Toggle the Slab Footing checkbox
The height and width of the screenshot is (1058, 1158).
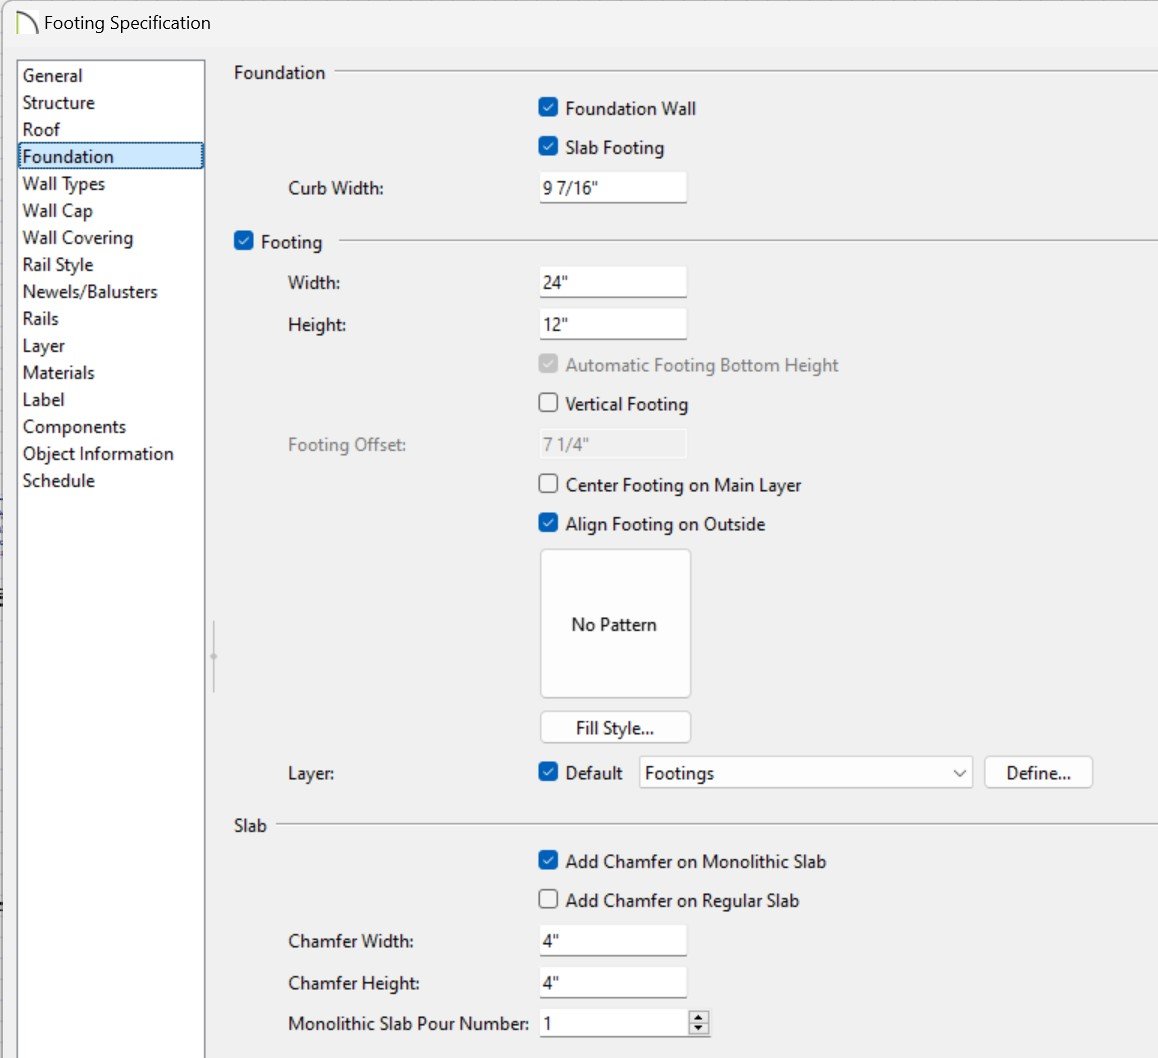point(547,147)
